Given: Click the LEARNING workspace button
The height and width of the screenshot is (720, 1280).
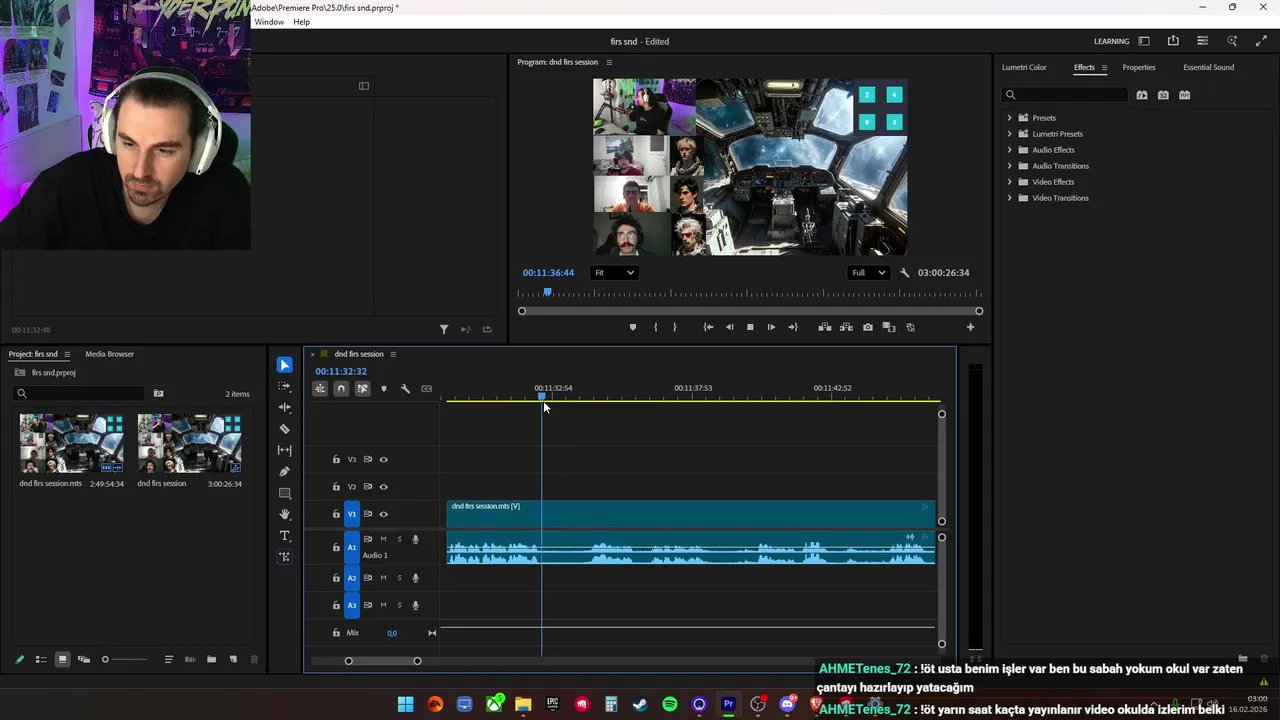Looking at the screenshot, I should click(x=1111, y=41).
